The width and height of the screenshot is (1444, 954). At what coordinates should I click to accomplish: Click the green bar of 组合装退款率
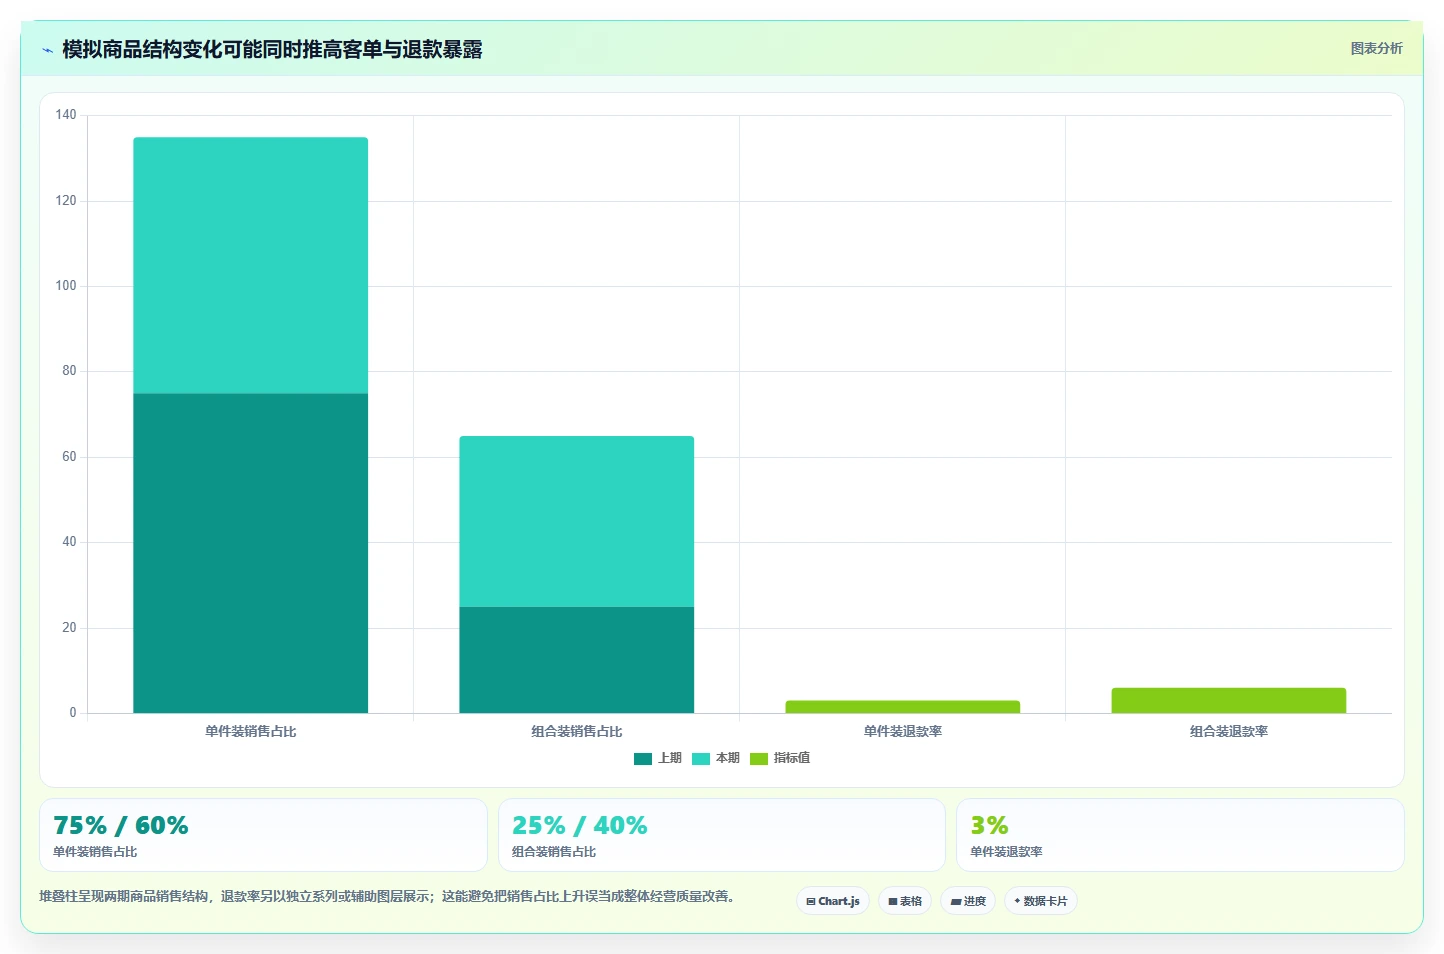pyautogui.click(x=1229, y=700)
